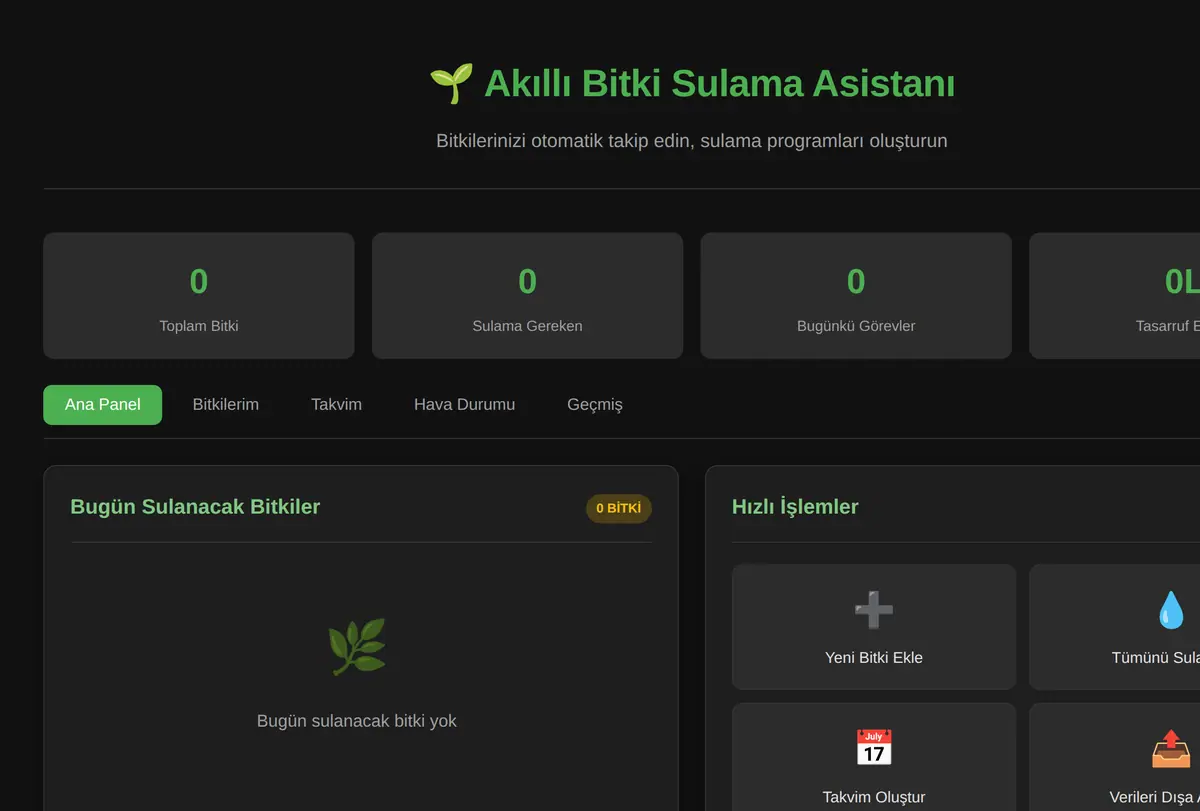Click the Hızlı İşlemler heading

[795, 507]
